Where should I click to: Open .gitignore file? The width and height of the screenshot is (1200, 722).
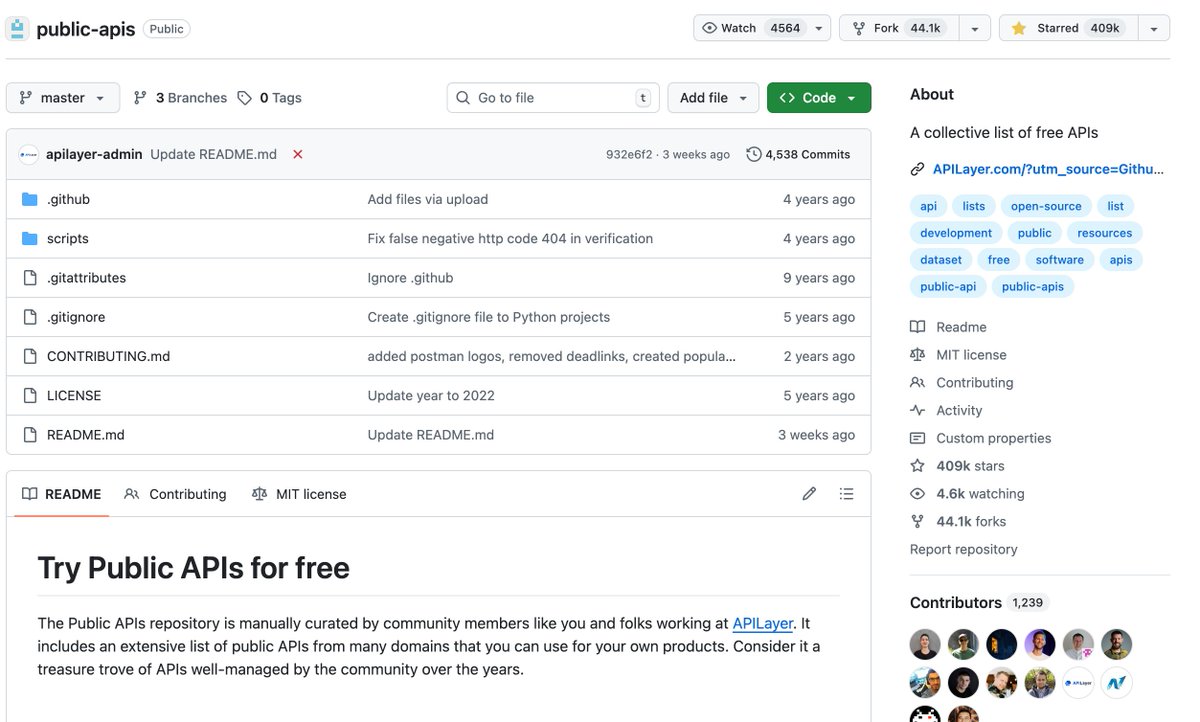coord(76,317)
